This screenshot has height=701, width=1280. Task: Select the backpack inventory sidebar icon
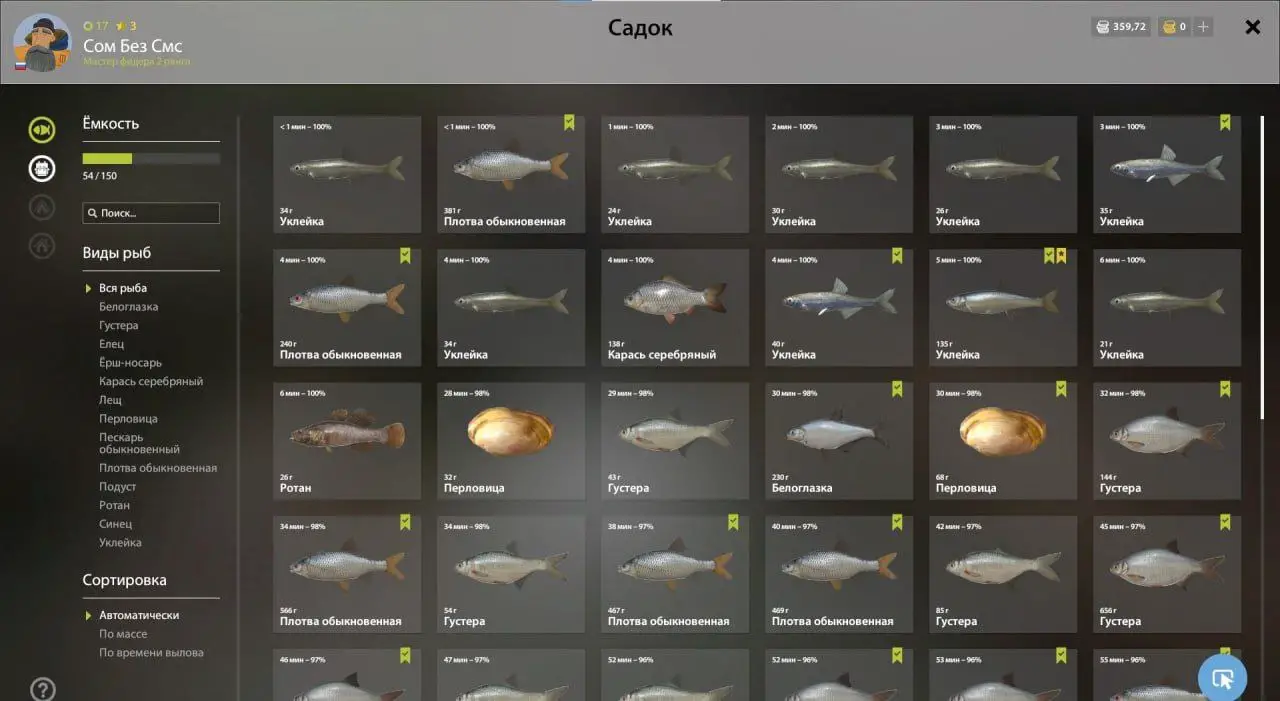(x=42, y=168)
